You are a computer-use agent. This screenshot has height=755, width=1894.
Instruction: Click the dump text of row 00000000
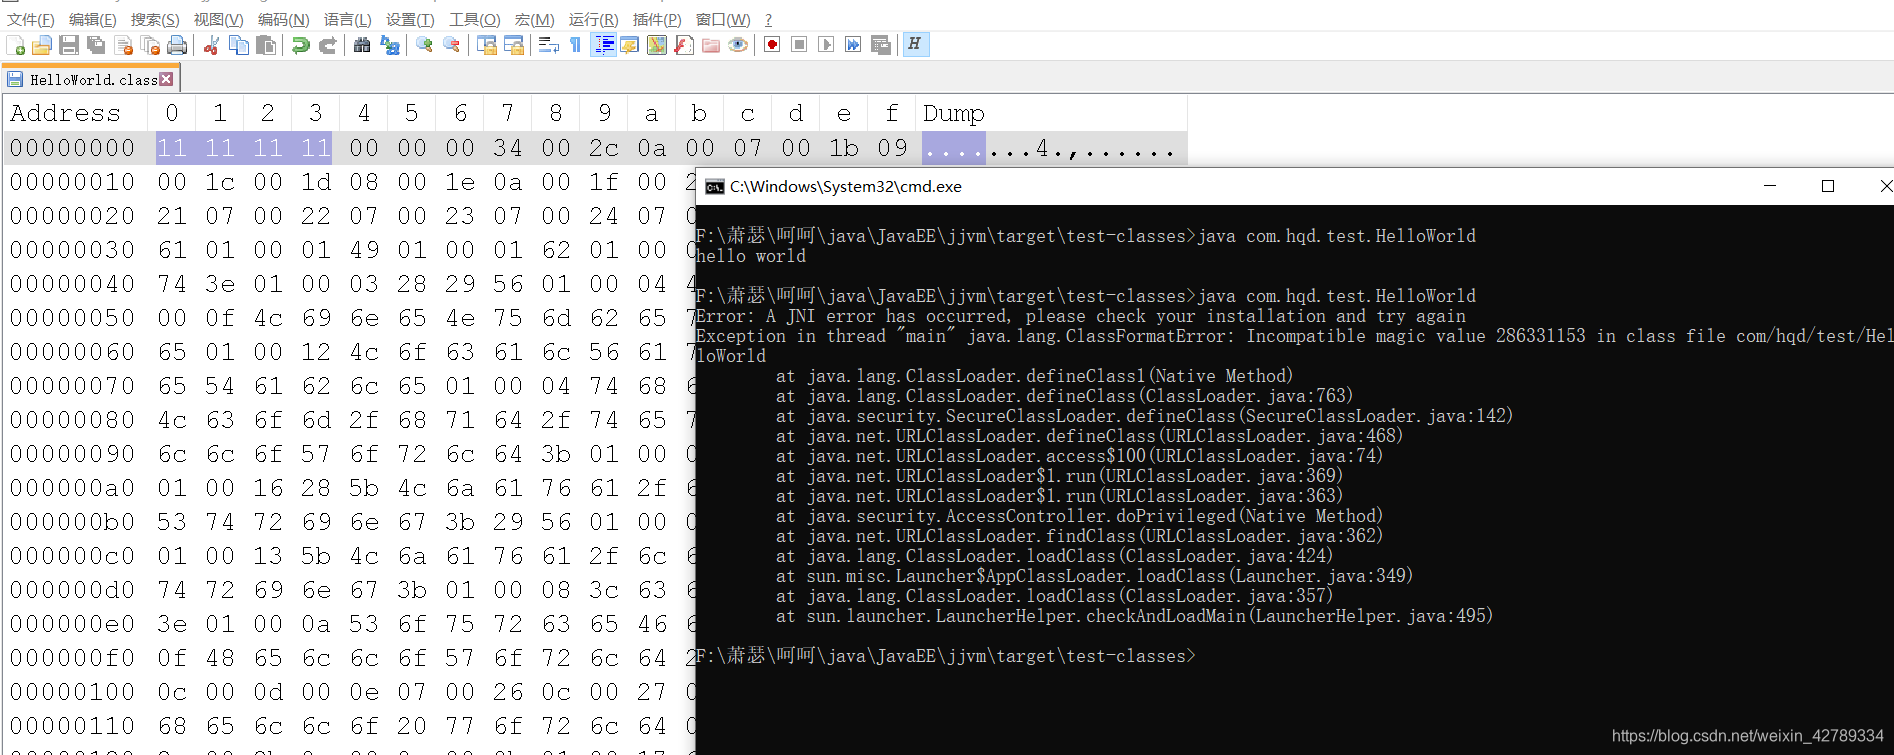click(x=1048, y=148)
